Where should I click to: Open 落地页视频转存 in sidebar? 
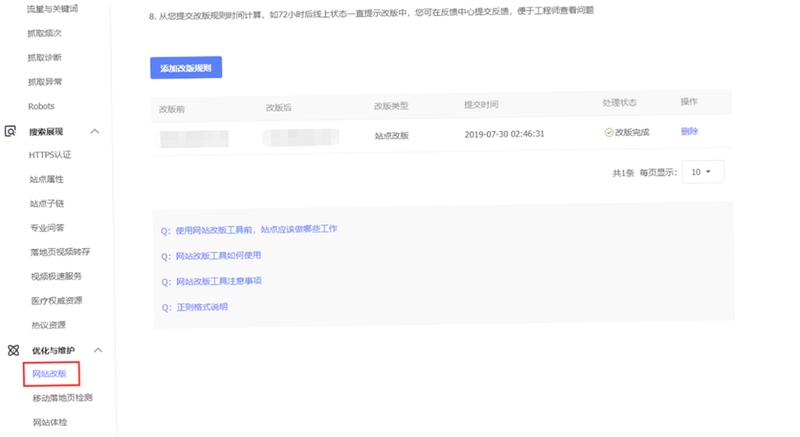(60, 252)
